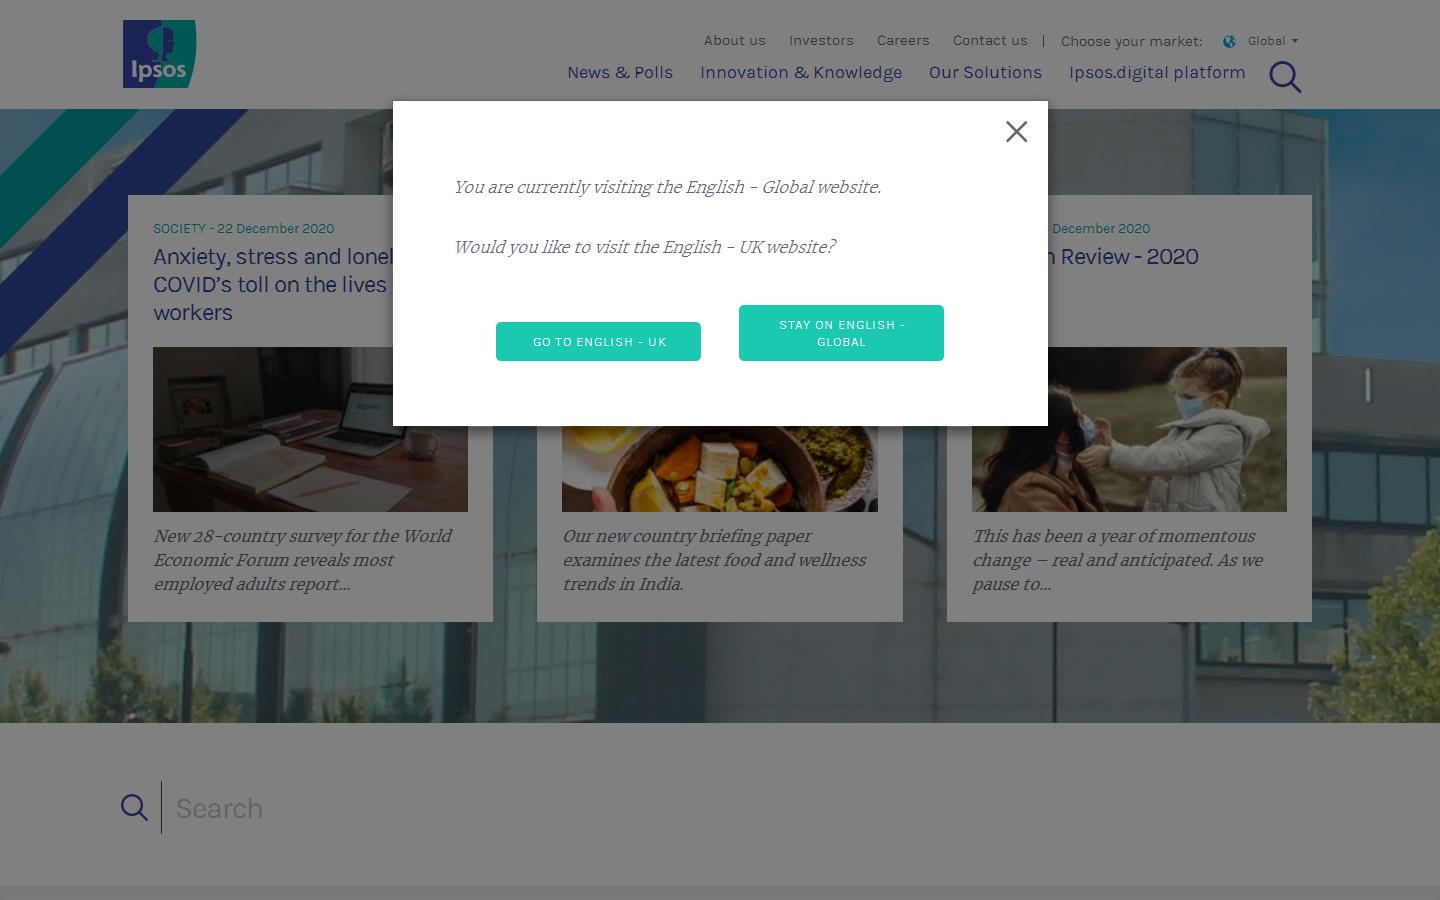Open the Innovation & Knowledge menu

click(801, 72)
